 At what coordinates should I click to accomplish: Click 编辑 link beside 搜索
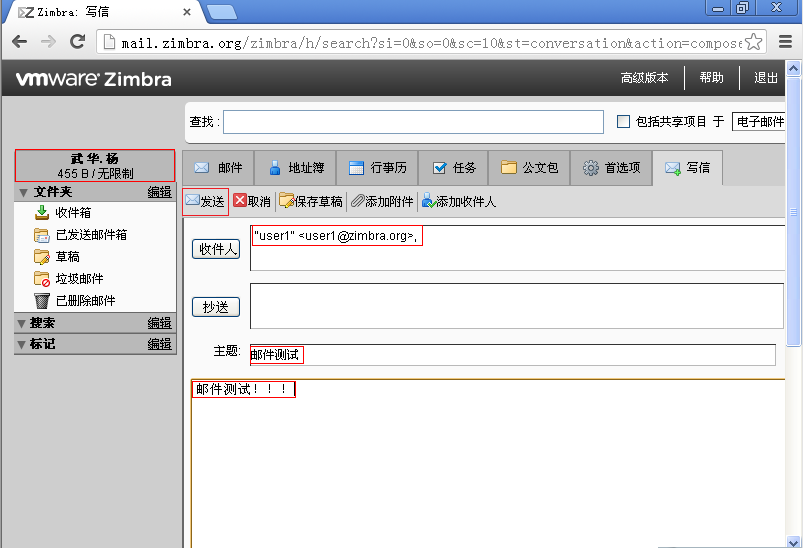(159, 323)
